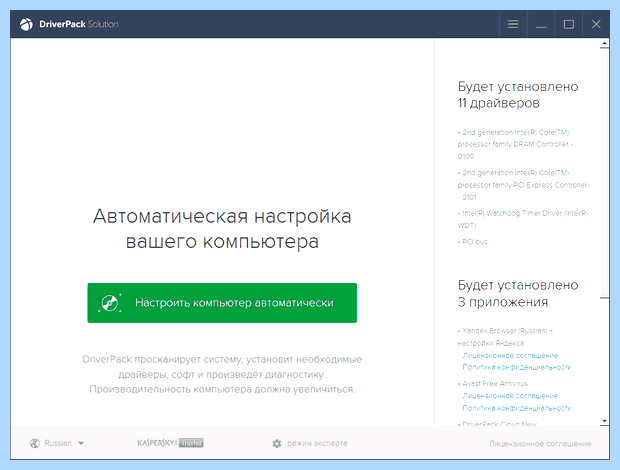
Task: Click the disc icon on the green button
Action: [110, 303]
